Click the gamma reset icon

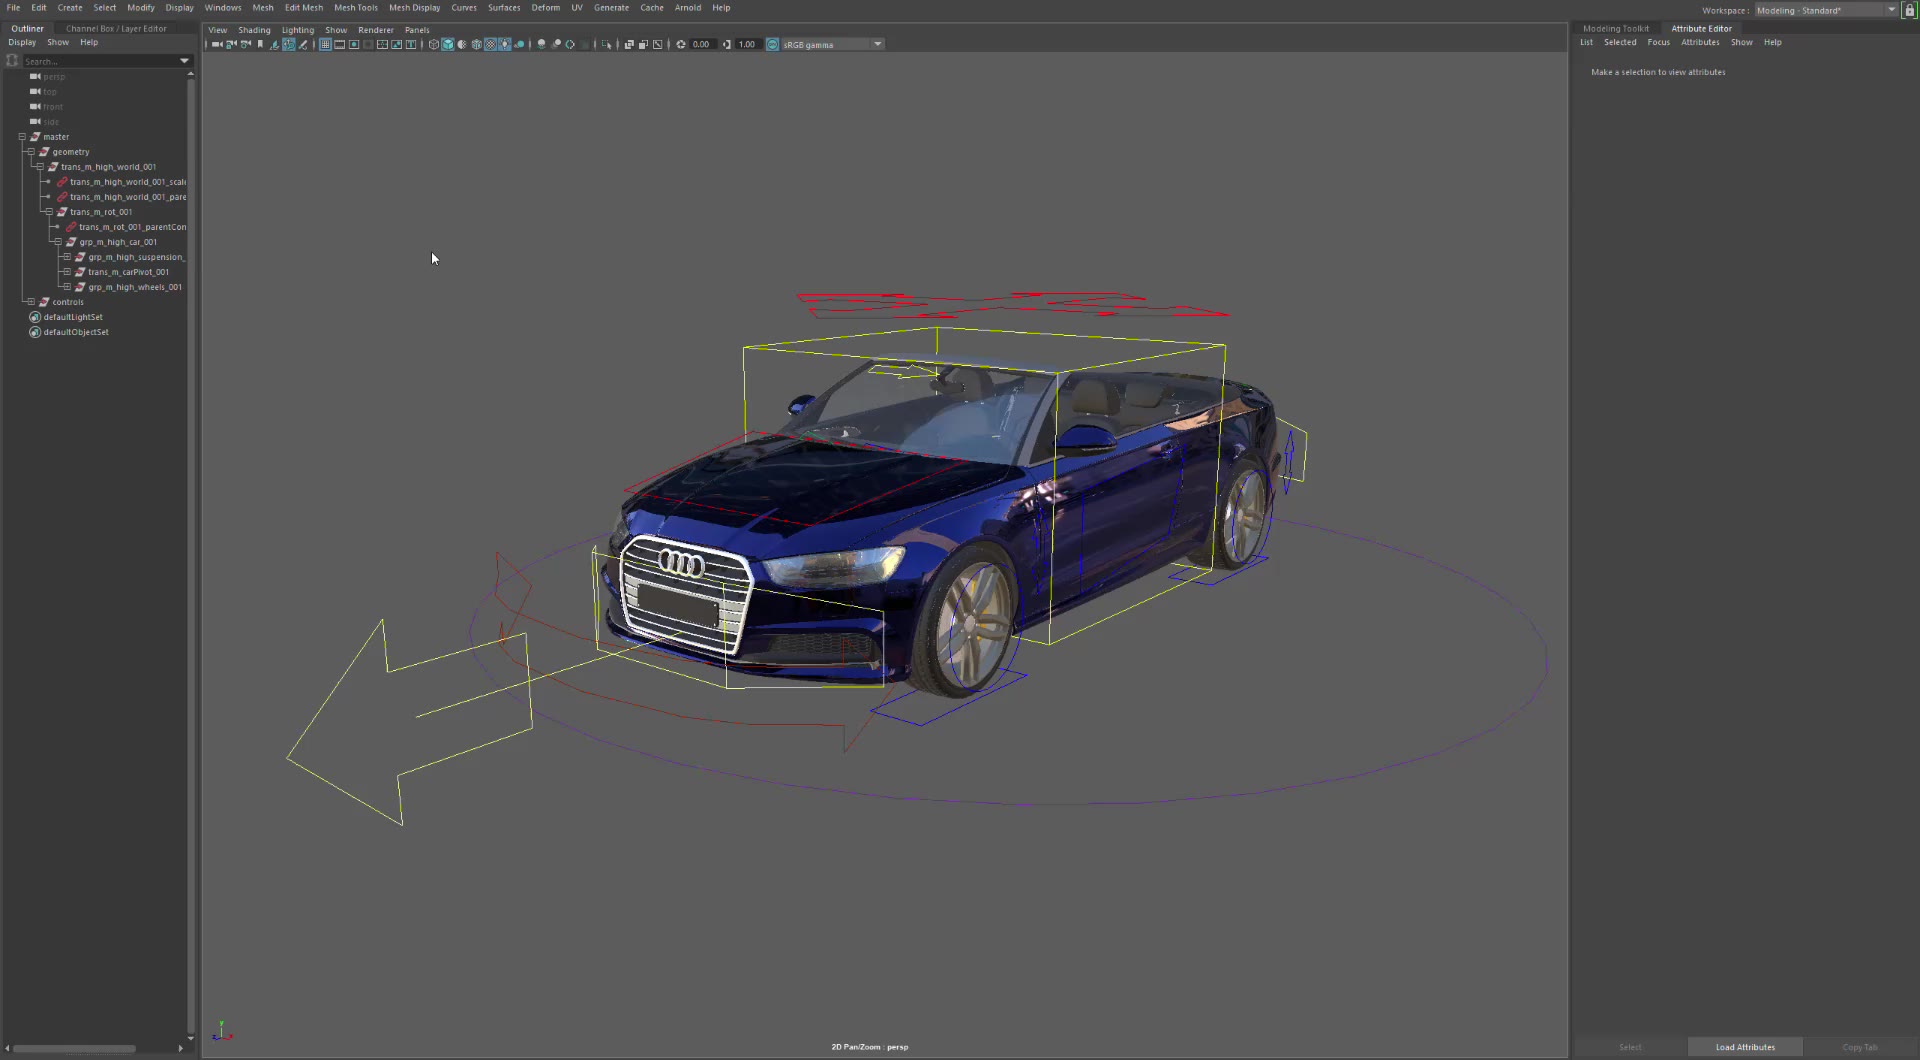(727, 44)
